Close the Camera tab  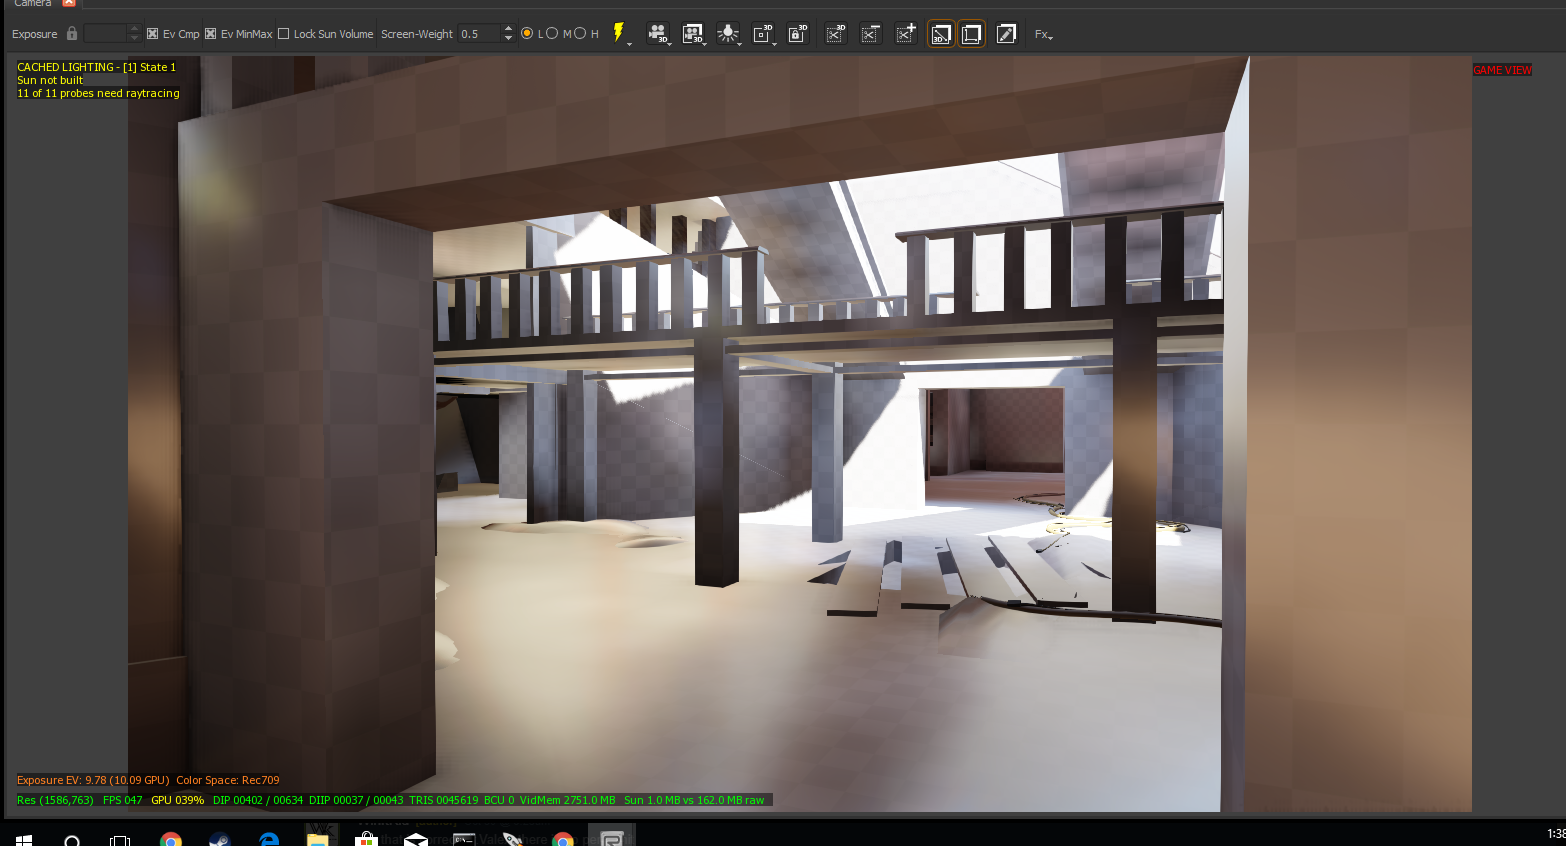pyautogui.click(x=69, y=3)
